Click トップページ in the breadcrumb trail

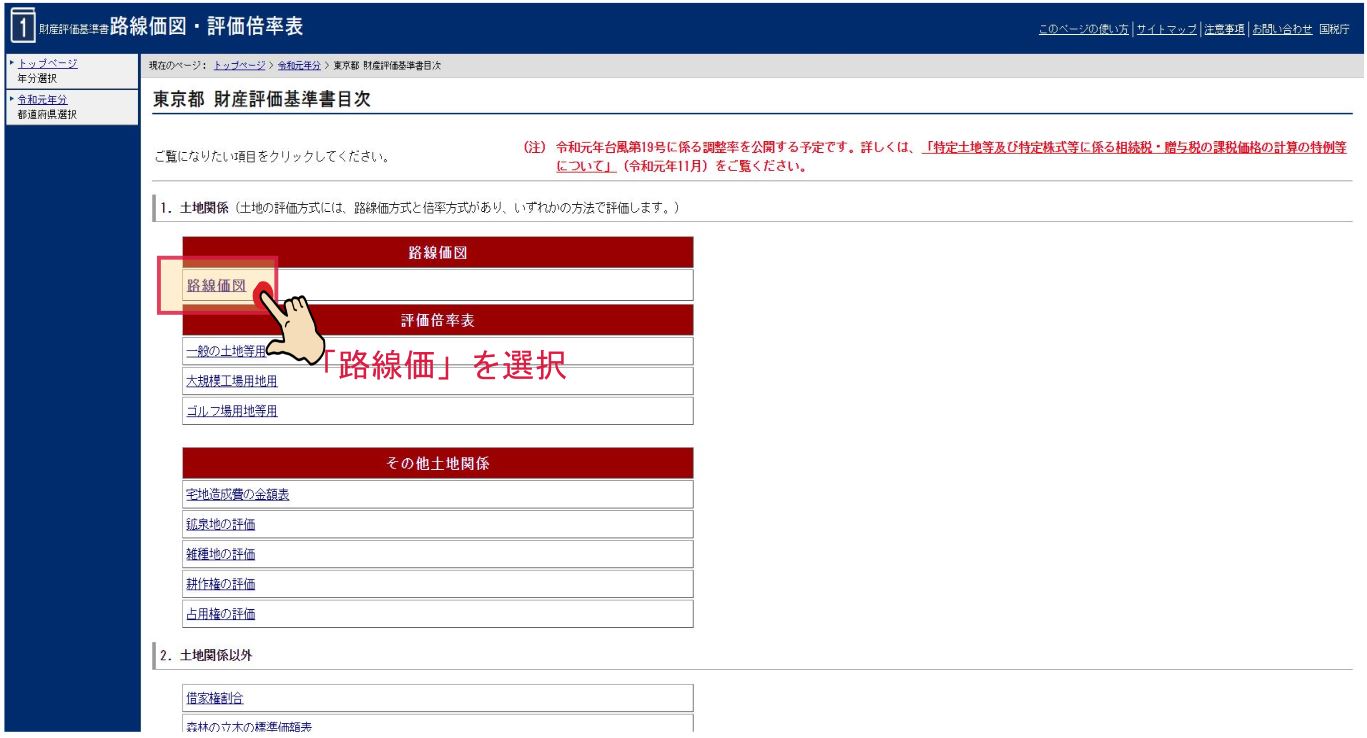pos(239,65)
